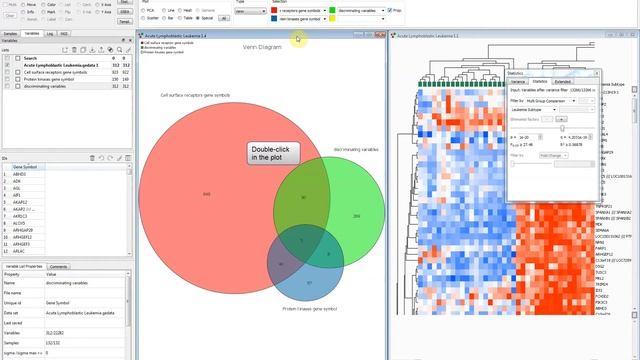
Task: Click the trash icon in Lists toolbar
Action: pyautogui.click(x=74, y=50)
